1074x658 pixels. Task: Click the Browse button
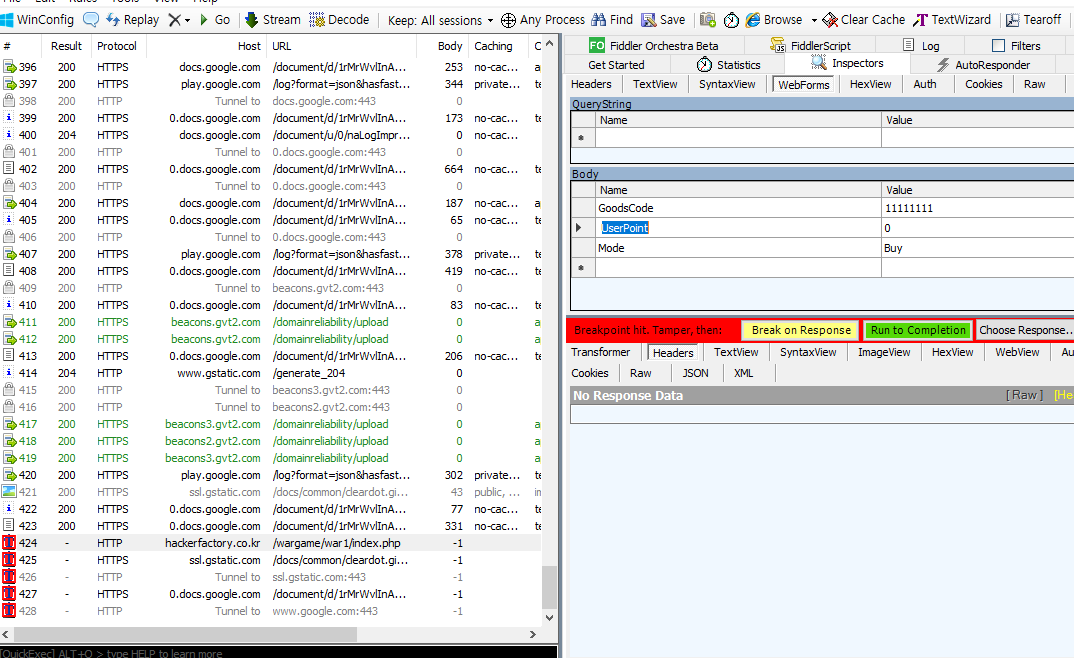(774, 20)
